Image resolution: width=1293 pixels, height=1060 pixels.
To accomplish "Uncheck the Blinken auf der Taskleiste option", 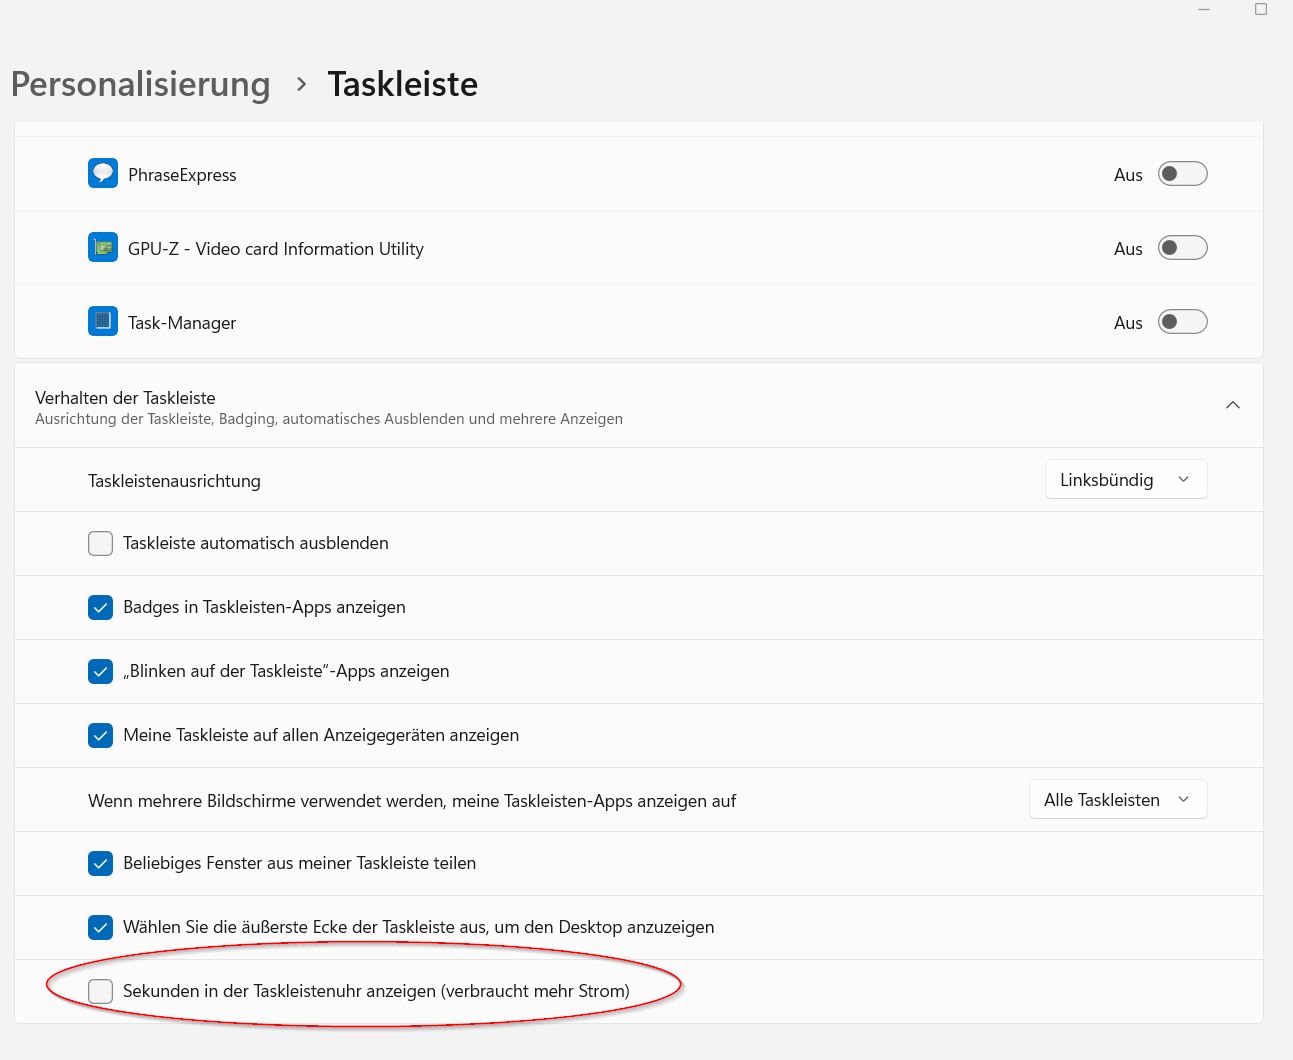I will [x=101, y=671].
